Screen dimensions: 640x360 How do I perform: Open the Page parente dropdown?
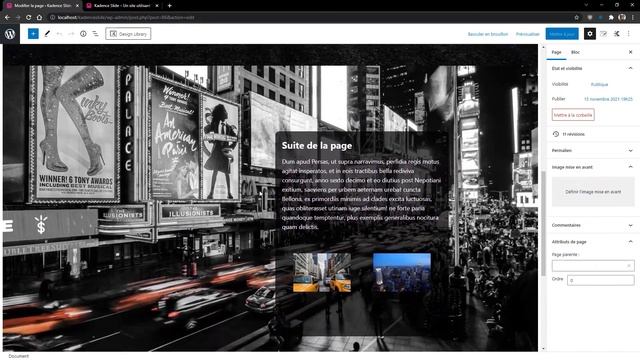tap(593, 266)
